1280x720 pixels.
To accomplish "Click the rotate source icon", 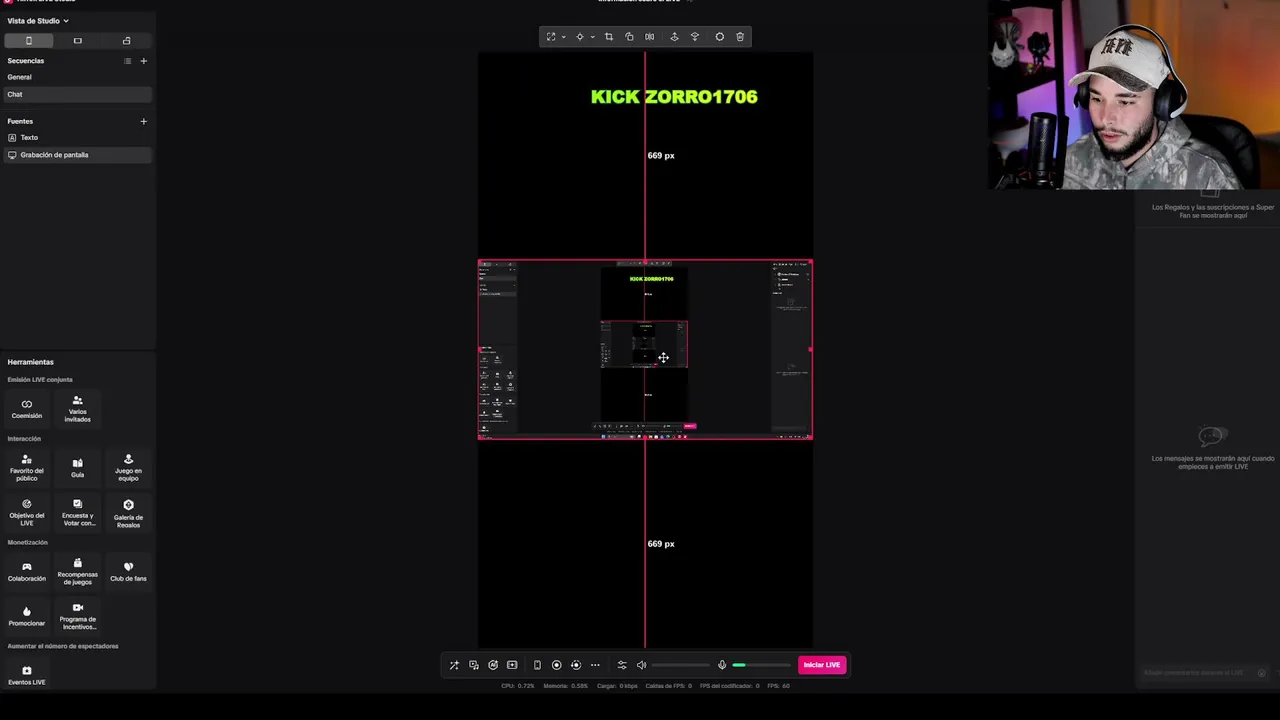I will (x=629, y=37).
